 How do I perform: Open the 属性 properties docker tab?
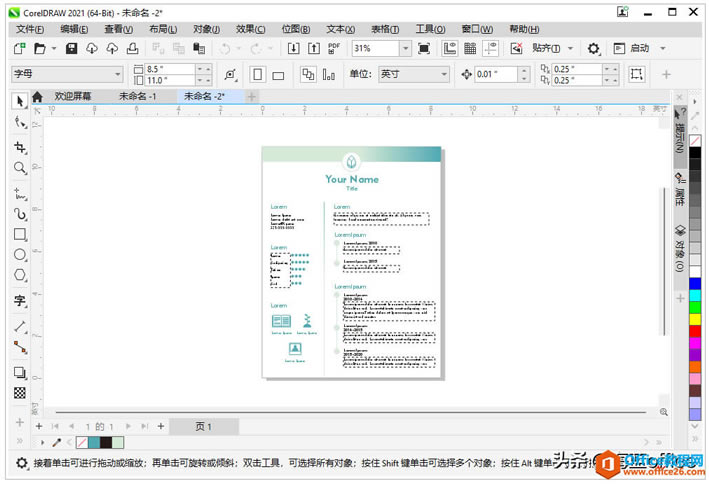680,189
